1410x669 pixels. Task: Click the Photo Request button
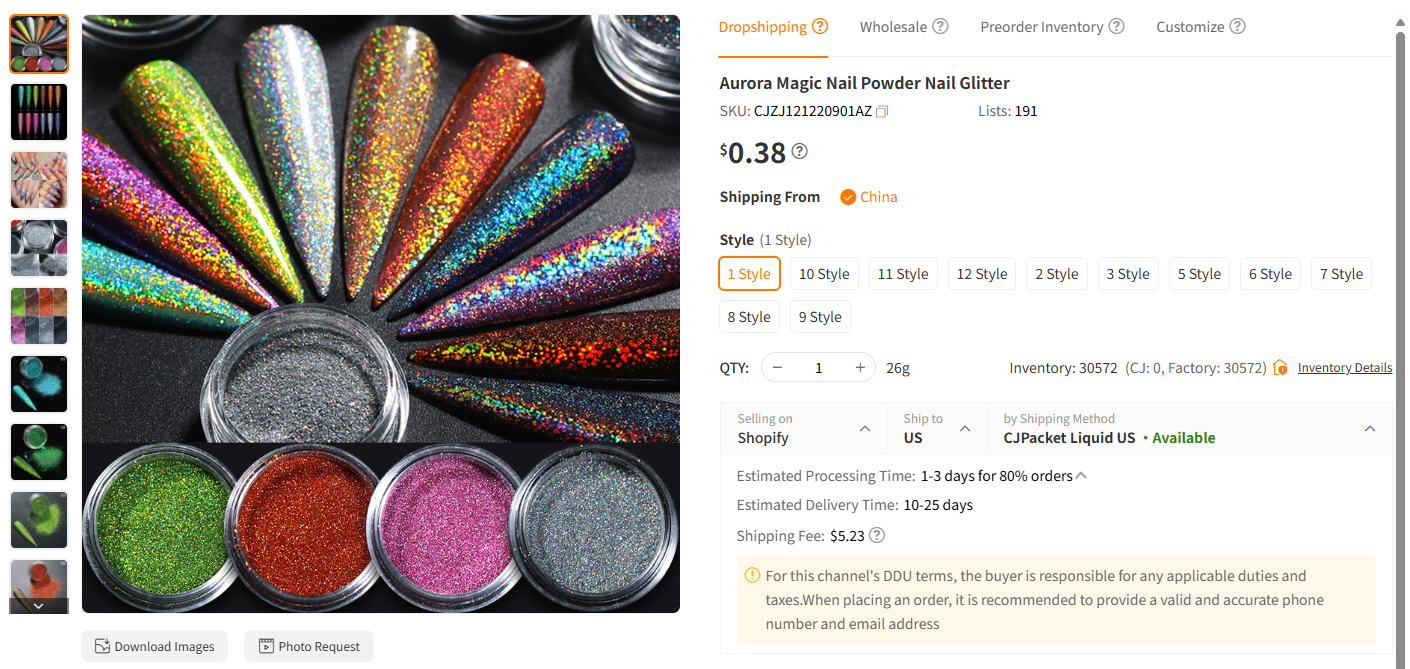pos(309,646)
